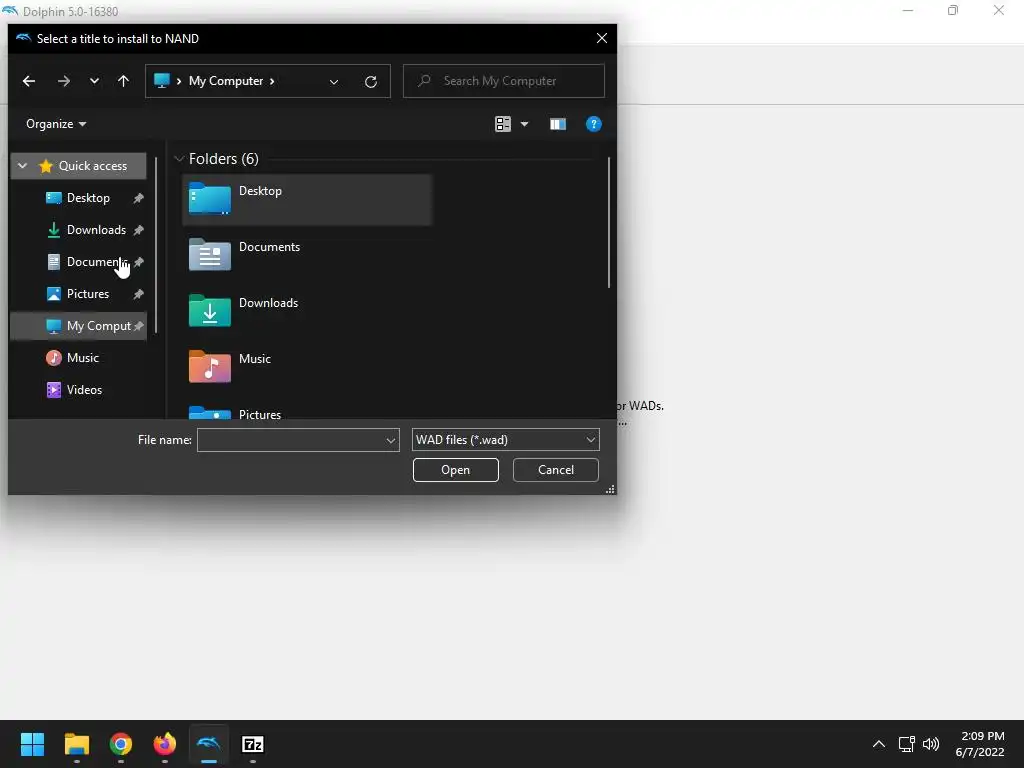Open the Organize menu
This screenshot has width=1024, height=768.
[x=56, y=124]
